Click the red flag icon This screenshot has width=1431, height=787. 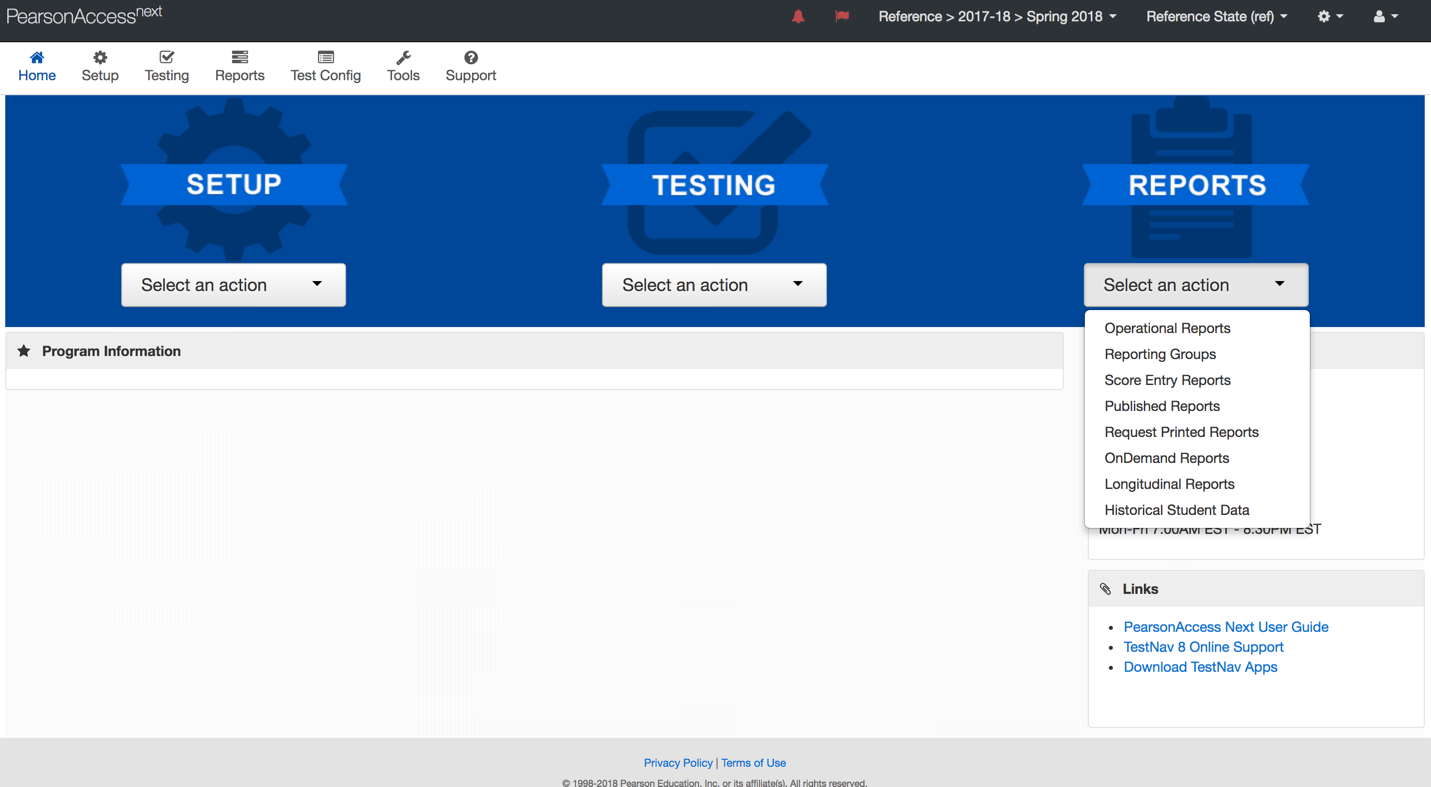coord(842,17)
